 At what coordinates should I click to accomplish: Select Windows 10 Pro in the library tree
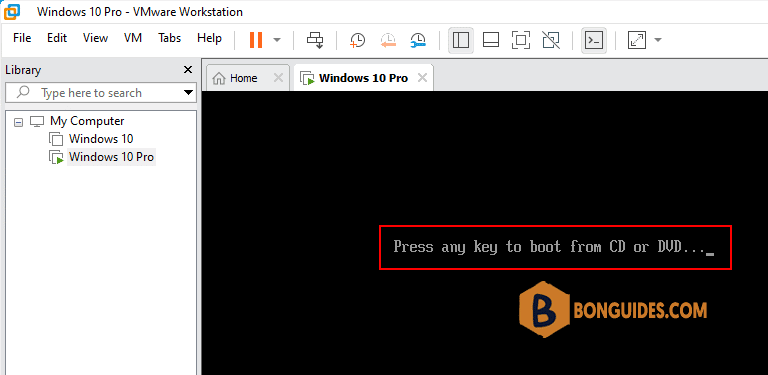111,157
